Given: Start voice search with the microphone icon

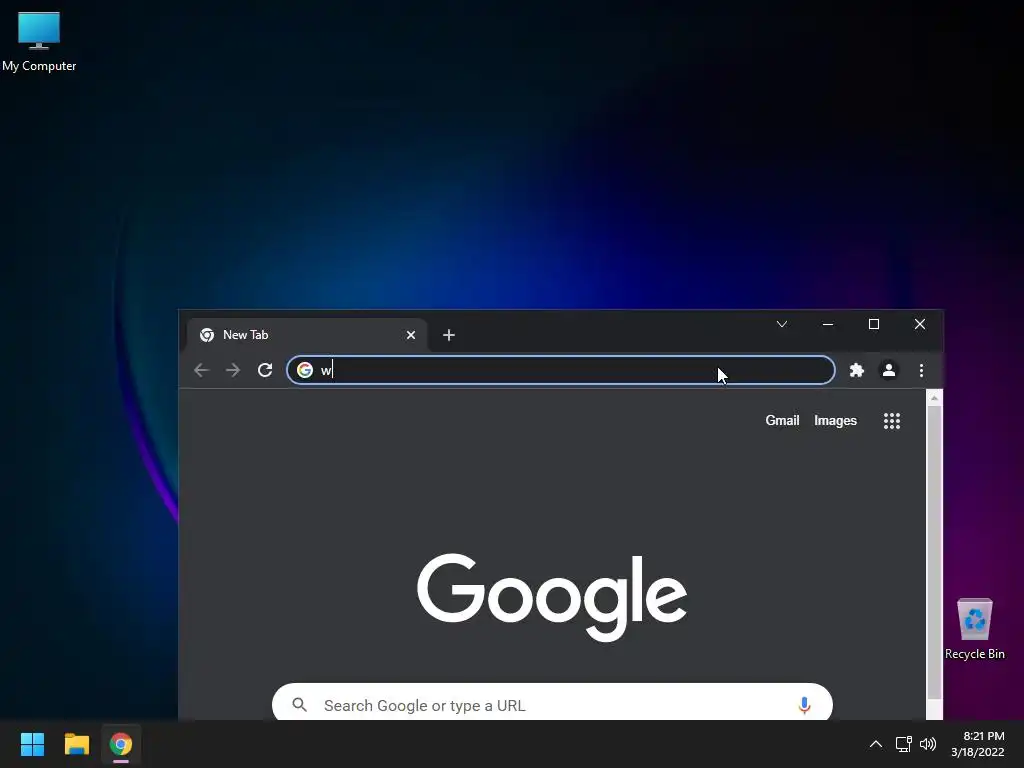Looking at the screenshot, I should coord(804,705).
